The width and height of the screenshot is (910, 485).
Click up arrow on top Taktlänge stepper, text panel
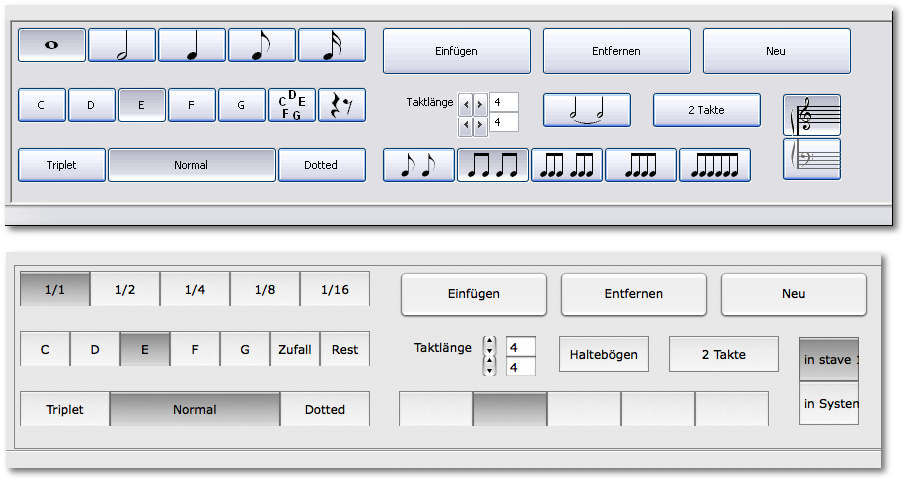click(489, 342)
